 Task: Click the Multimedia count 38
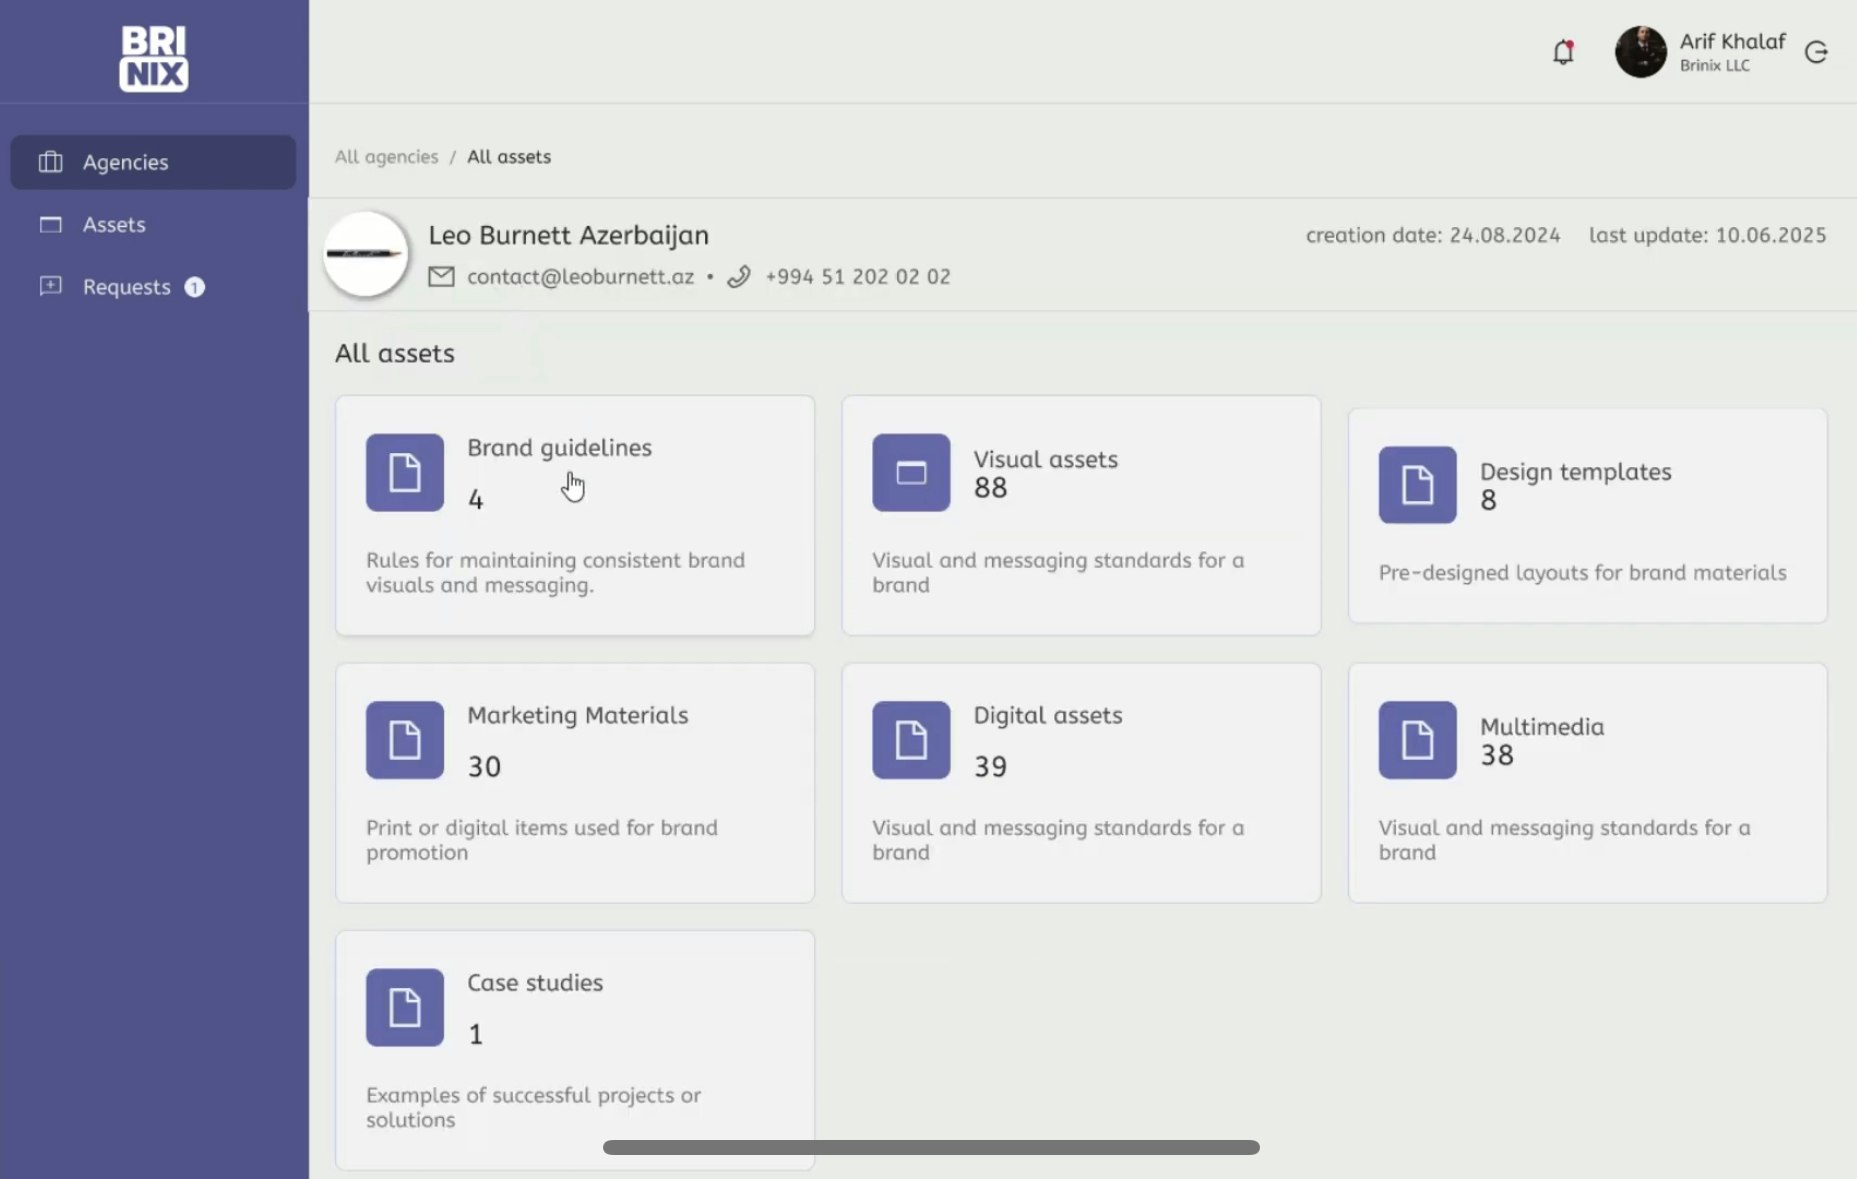[x=1497, y=755]
